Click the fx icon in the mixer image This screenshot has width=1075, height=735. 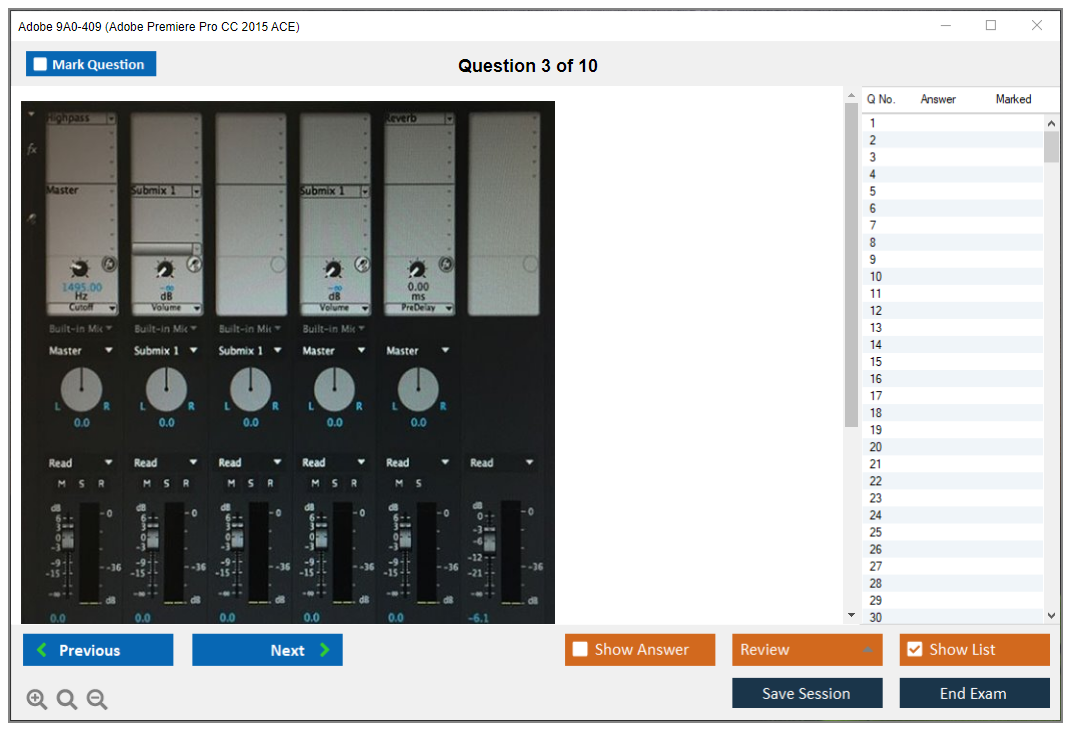pos(32,149)
